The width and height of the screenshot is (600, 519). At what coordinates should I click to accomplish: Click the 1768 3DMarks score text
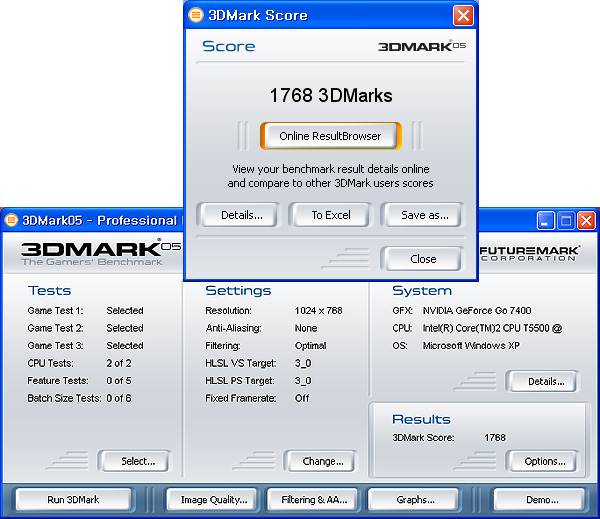(x=331, y=95)
